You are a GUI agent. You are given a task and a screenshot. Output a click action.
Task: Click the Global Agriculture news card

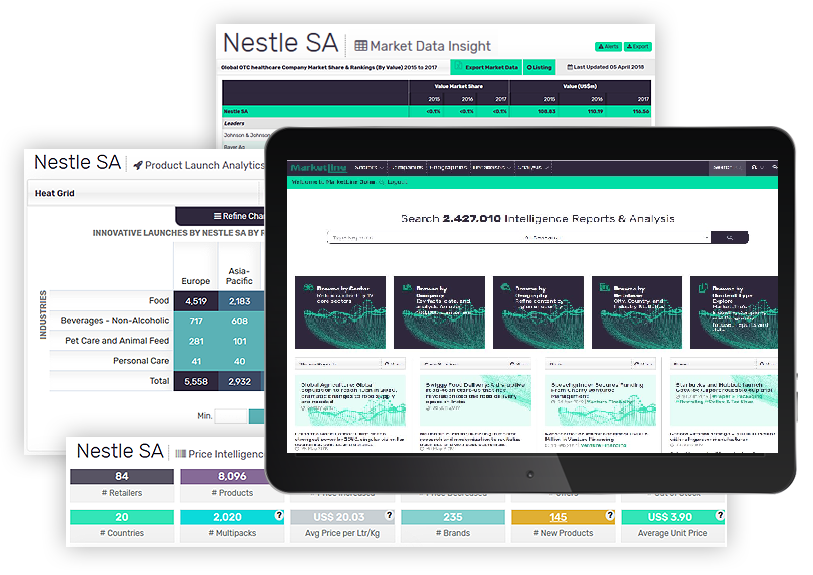(351, 400)
